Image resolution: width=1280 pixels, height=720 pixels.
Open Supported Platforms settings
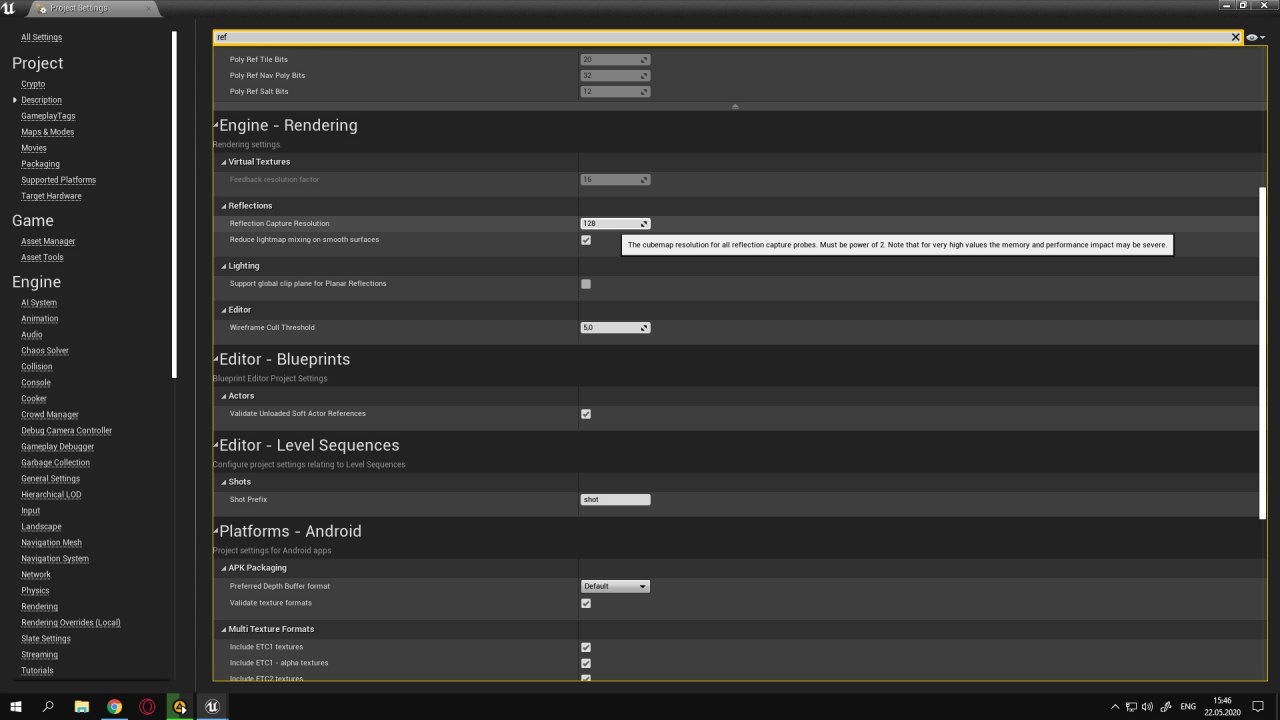58,180
